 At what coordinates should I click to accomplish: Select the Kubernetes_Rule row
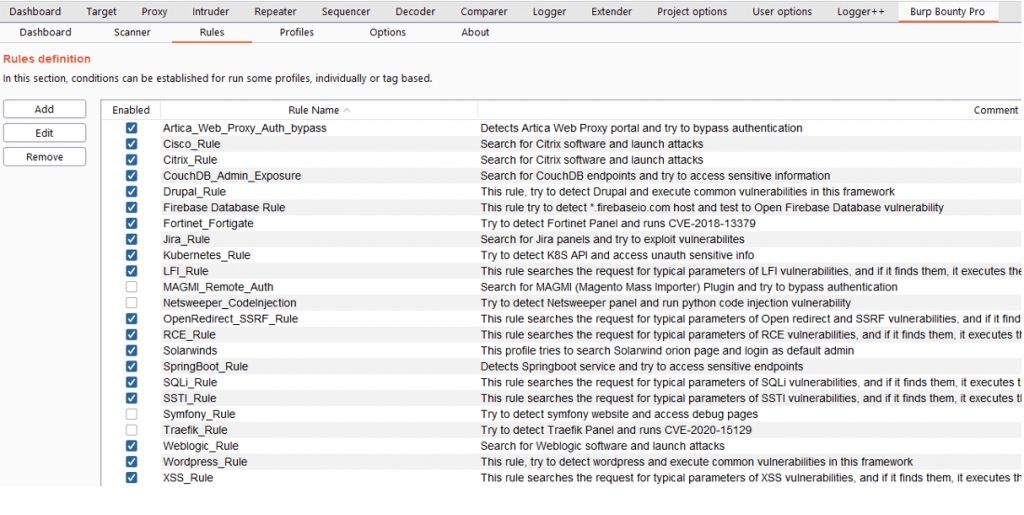(207, 255)
